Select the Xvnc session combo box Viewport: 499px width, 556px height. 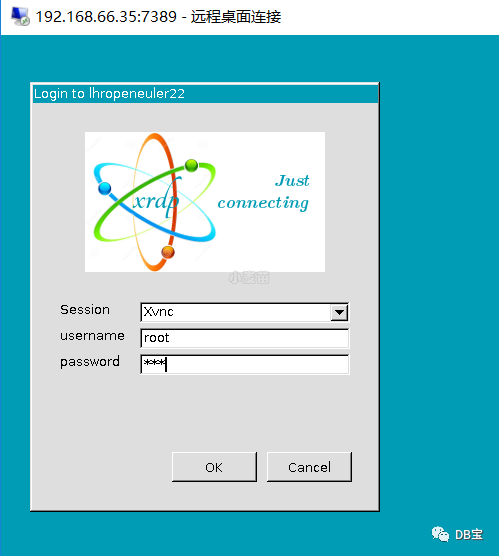coord(245,312)
